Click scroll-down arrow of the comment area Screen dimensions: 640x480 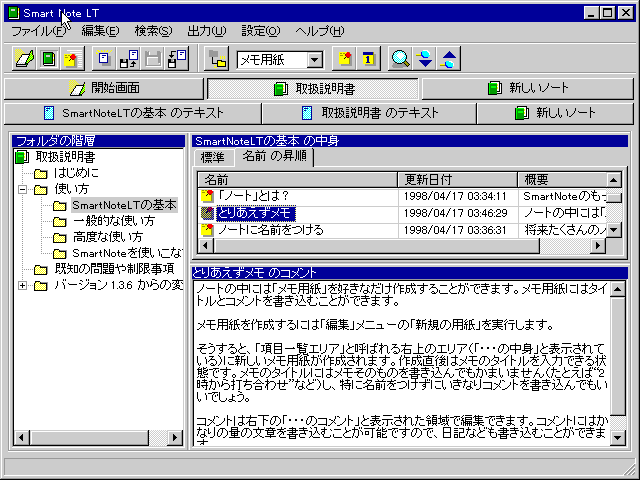click(x=618, y=438)
